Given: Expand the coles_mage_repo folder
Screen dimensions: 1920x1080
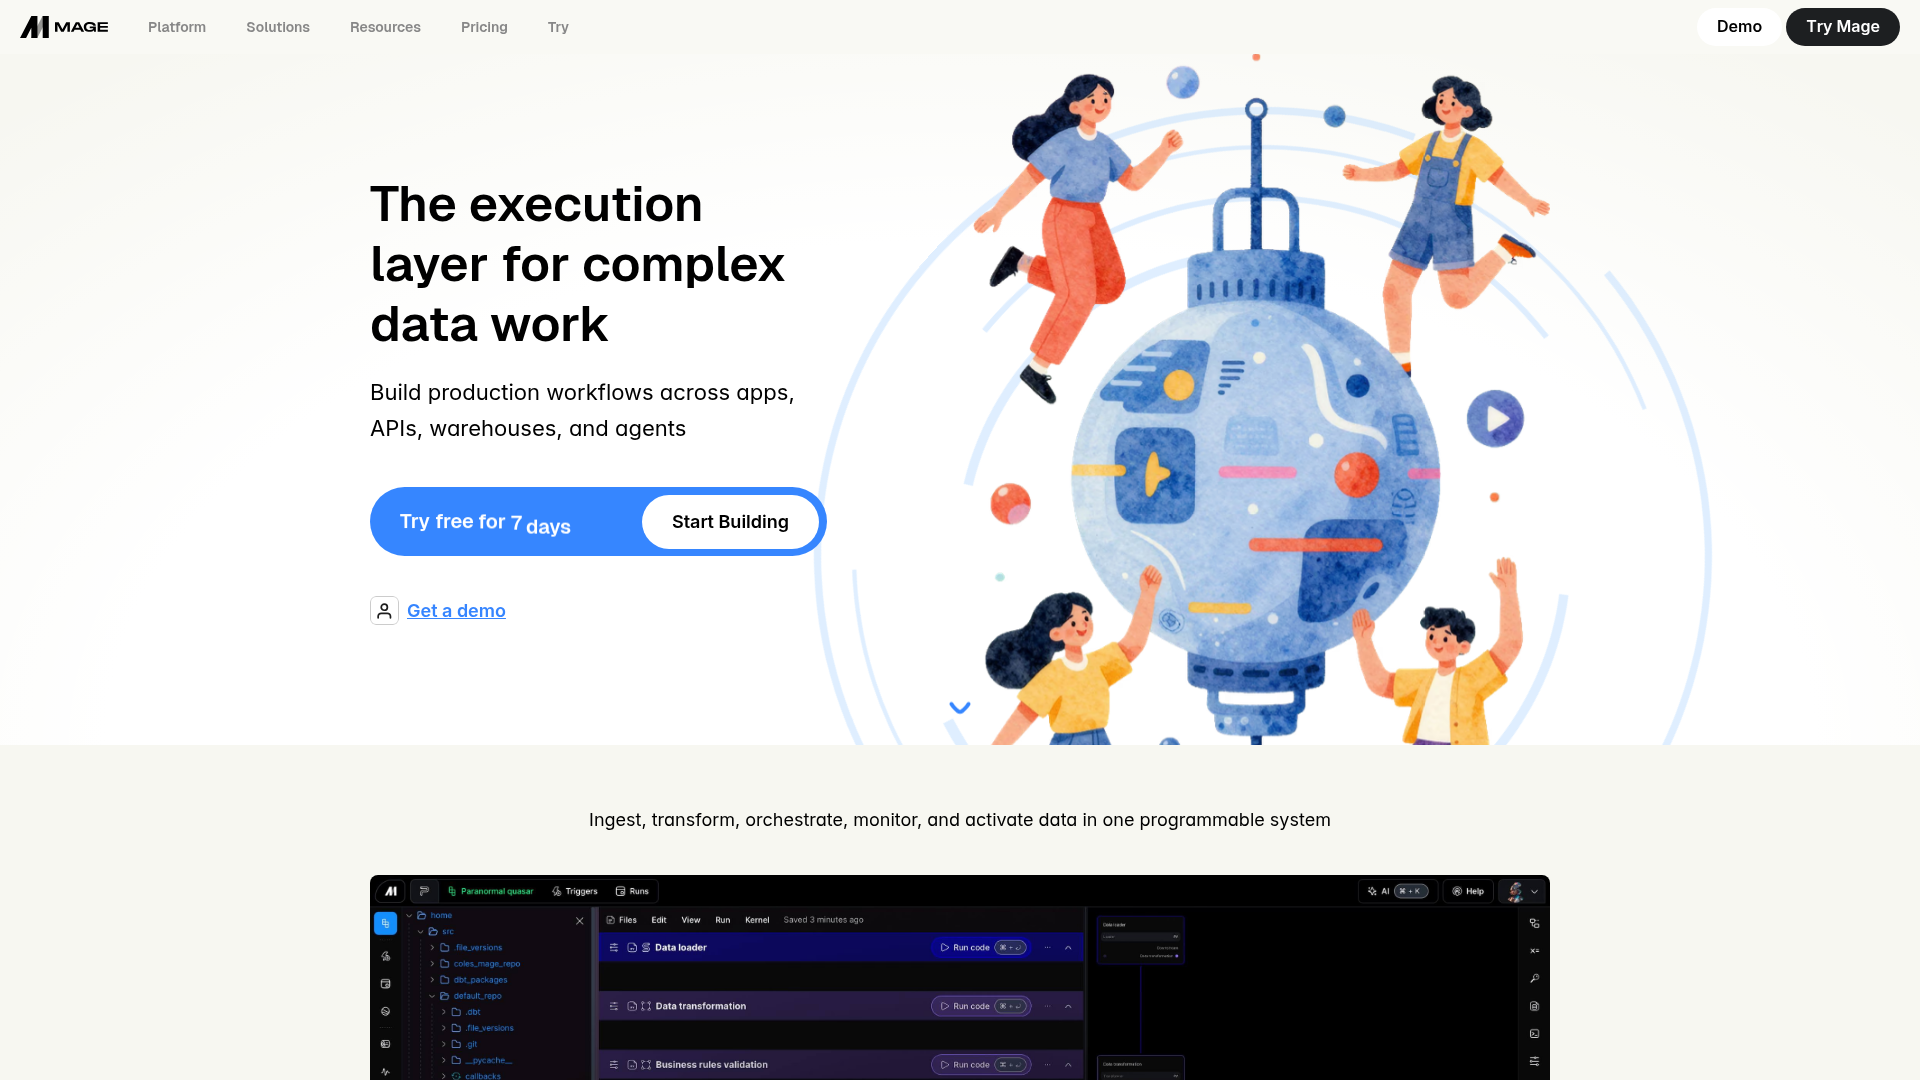Looking at the screenshot, I should click(432, 964).
